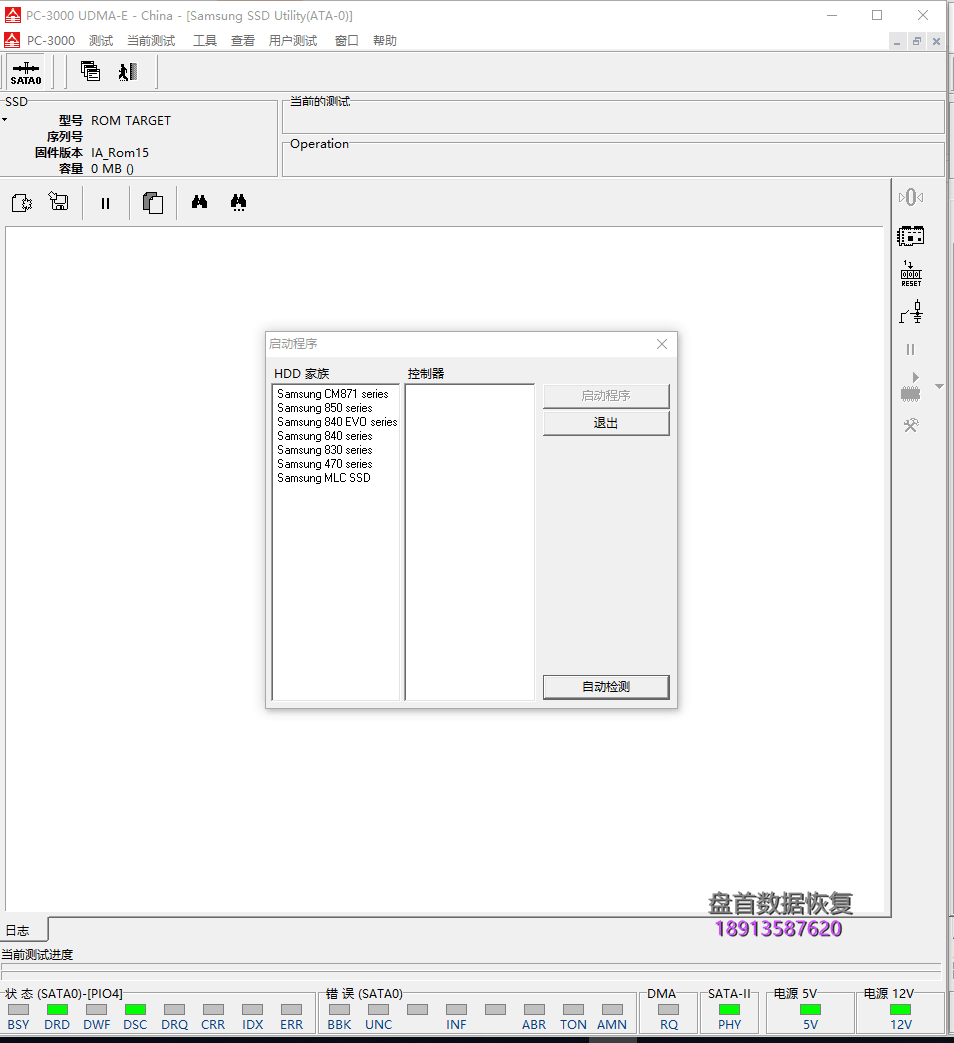Open the PC-3000 menu
Screen dimensions: 954x1043
[51, 41]
